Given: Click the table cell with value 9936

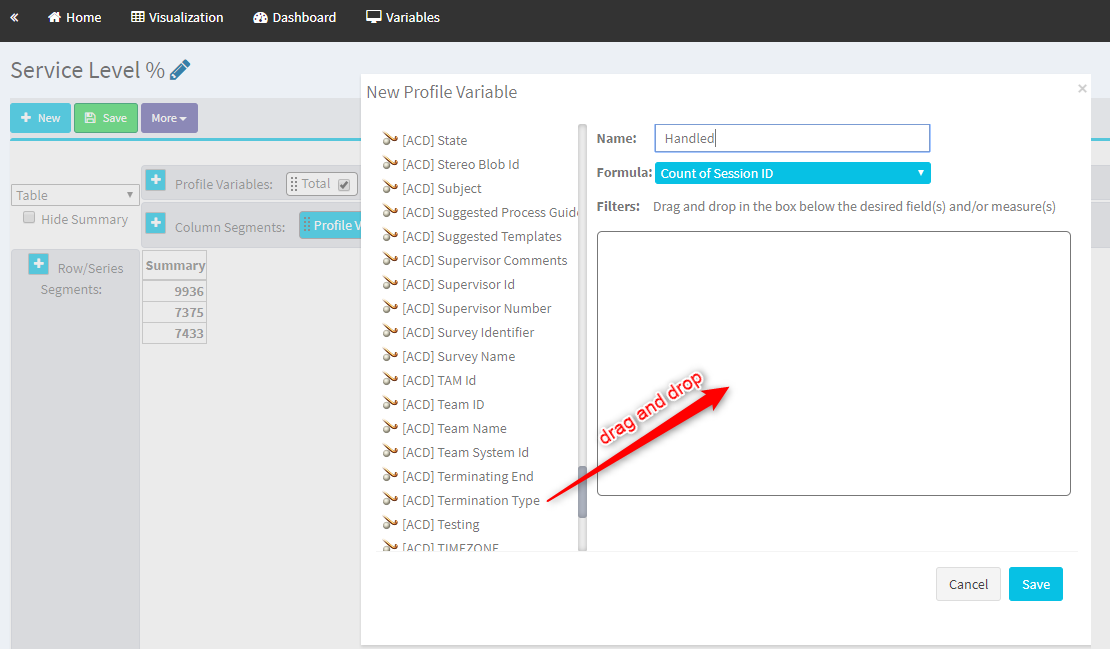Looking at the screenshot, I should (x=175, y=291).
